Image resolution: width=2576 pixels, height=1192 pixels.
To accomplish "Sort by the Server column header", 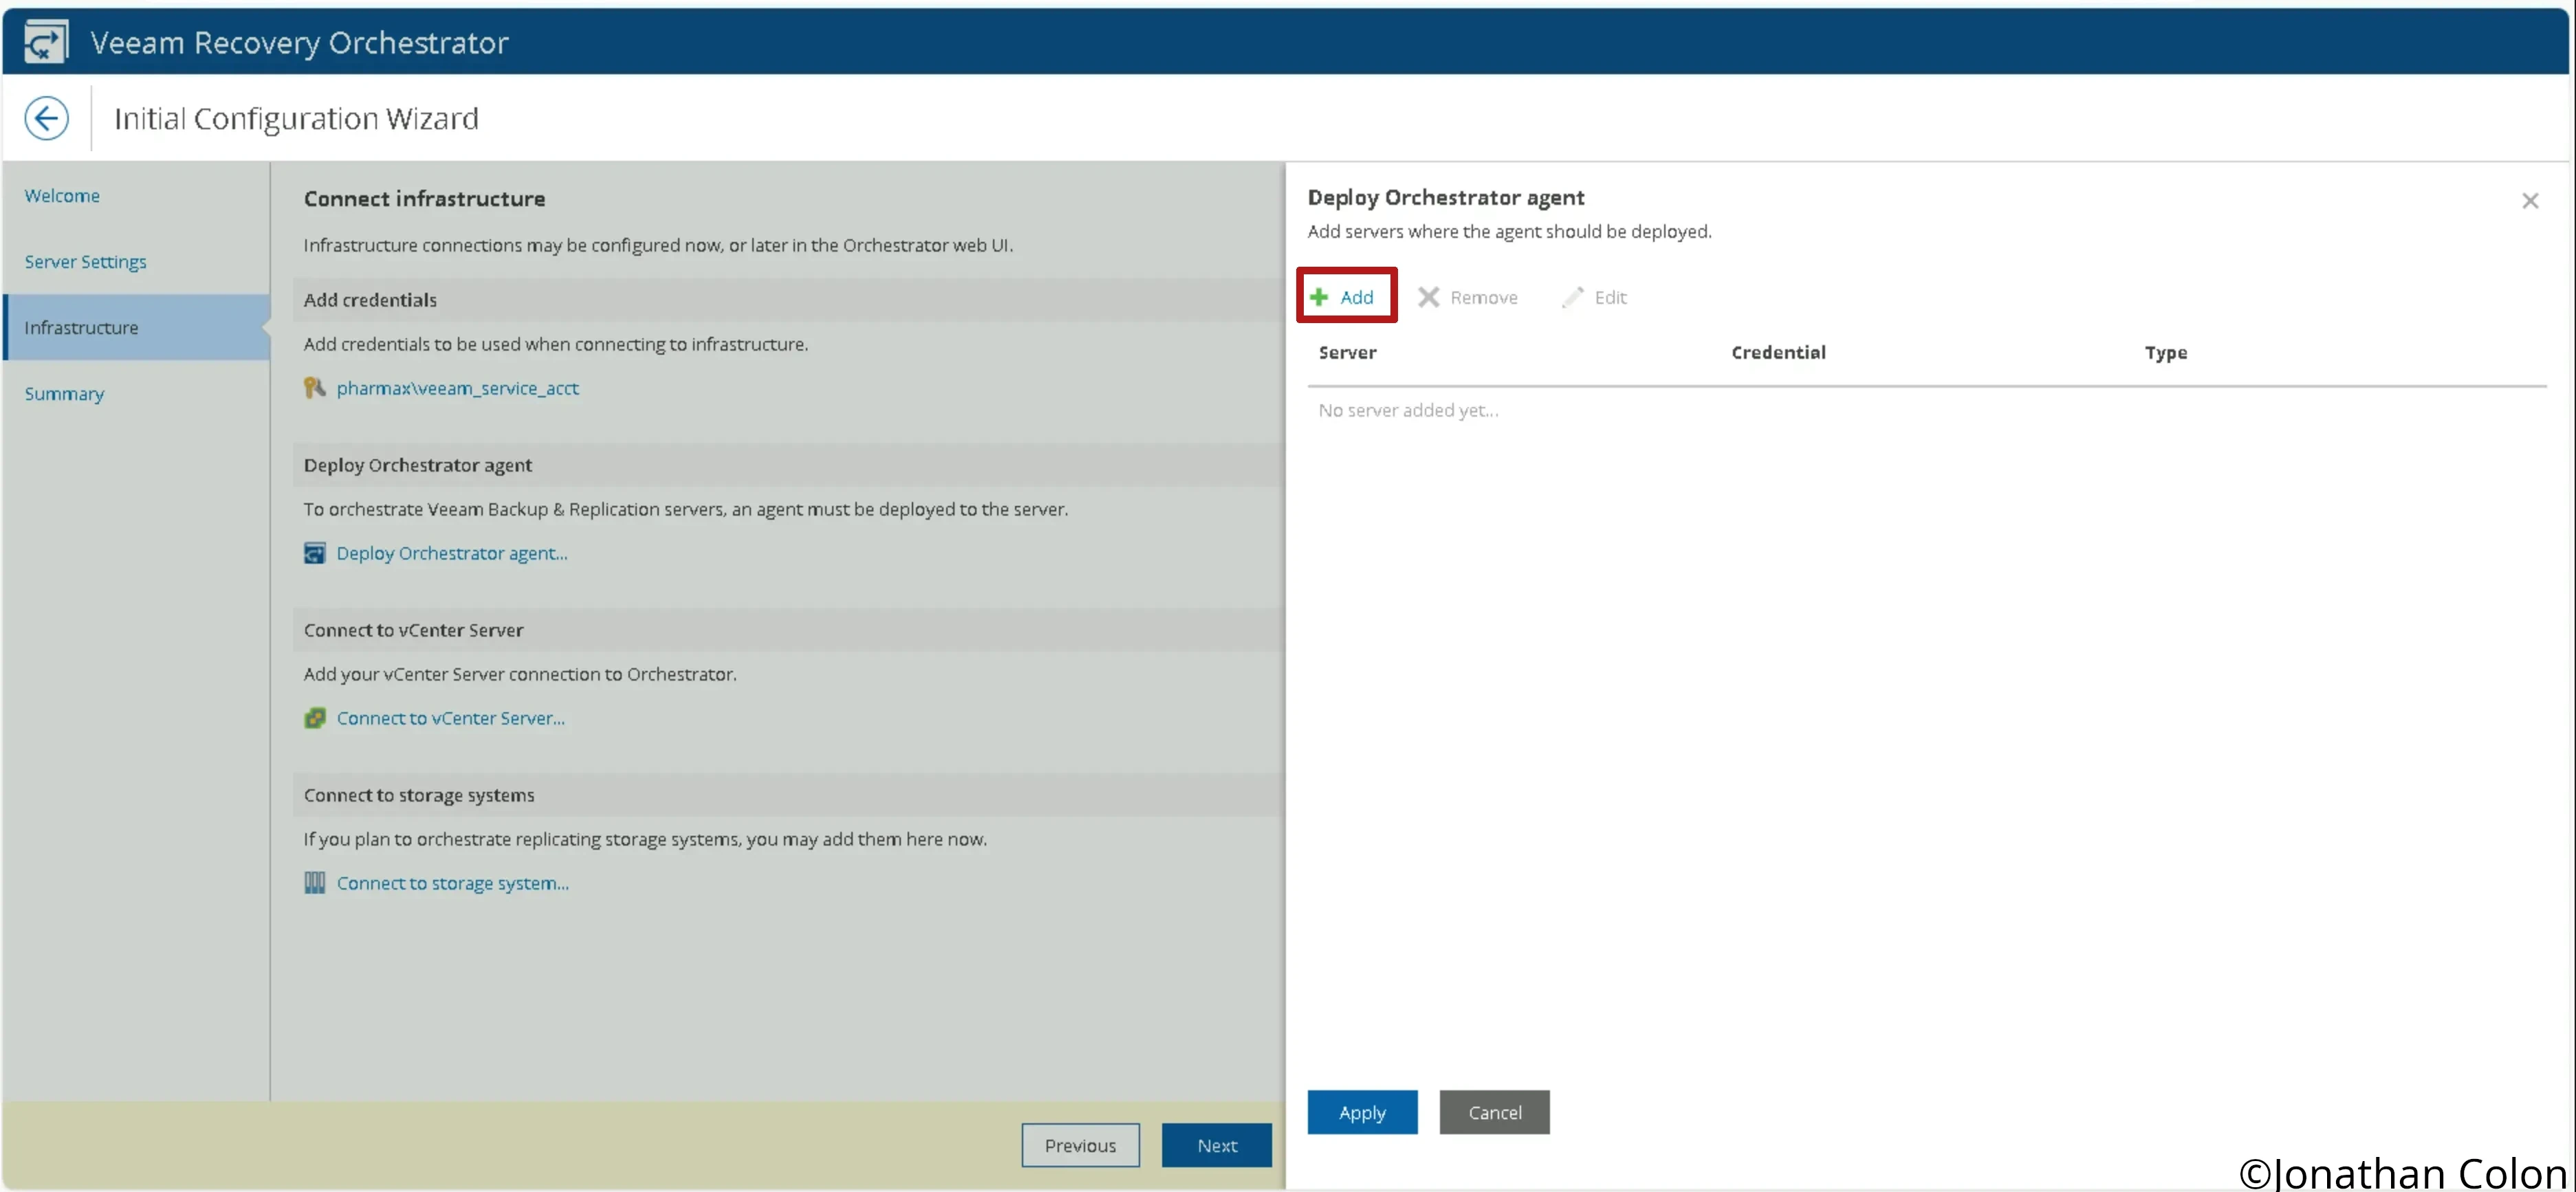I will [x=1347, y=352].
